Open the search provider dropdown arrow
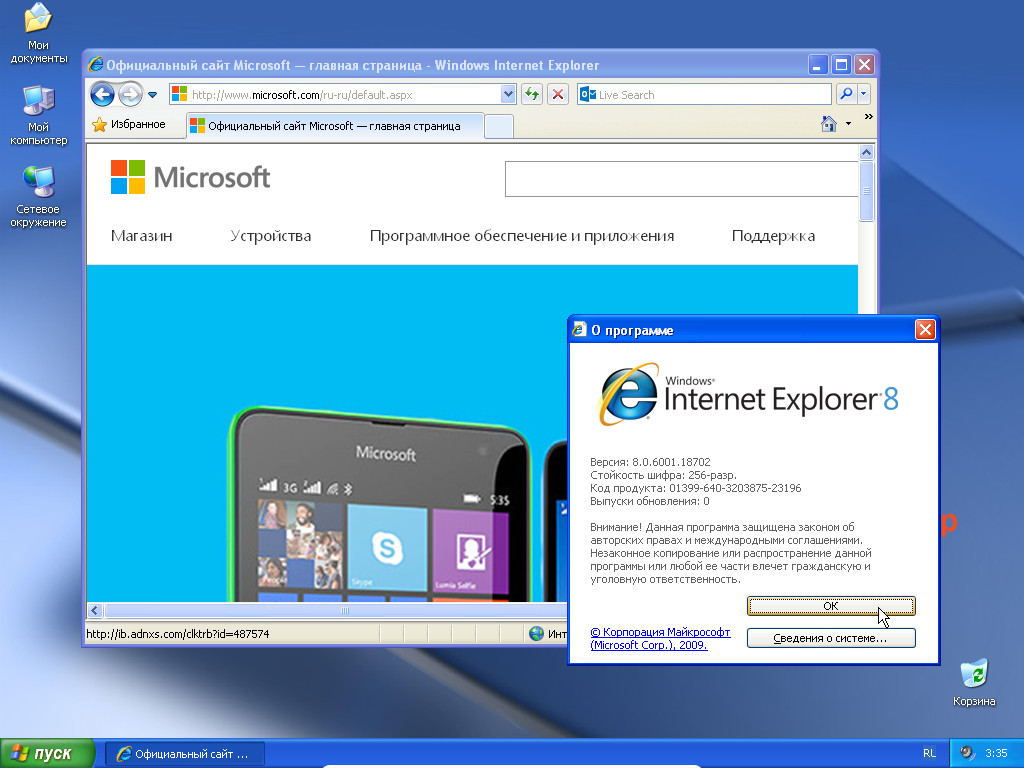Screen dimensions: 1024x768 pyautogui.click(x=862, y=93)
